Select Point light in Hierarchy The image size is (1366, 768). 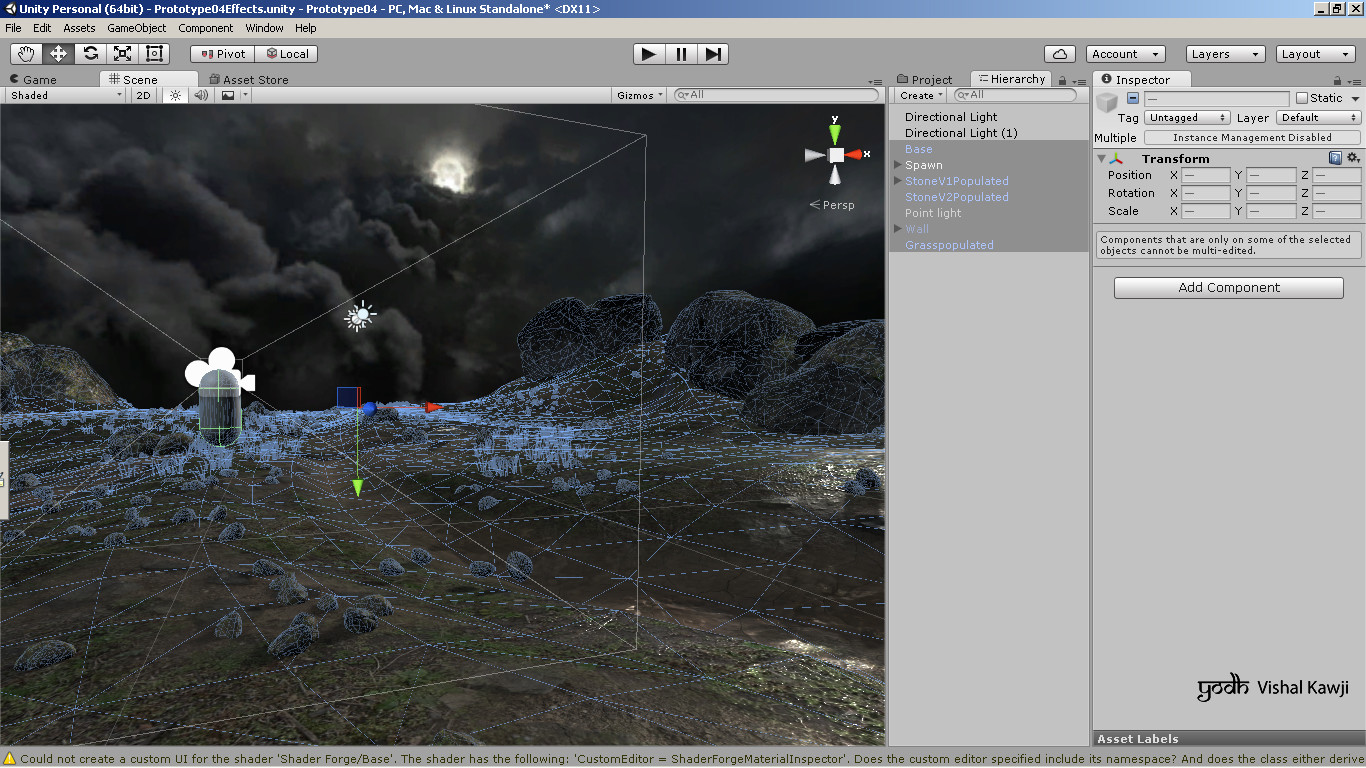tap(989, 213)
